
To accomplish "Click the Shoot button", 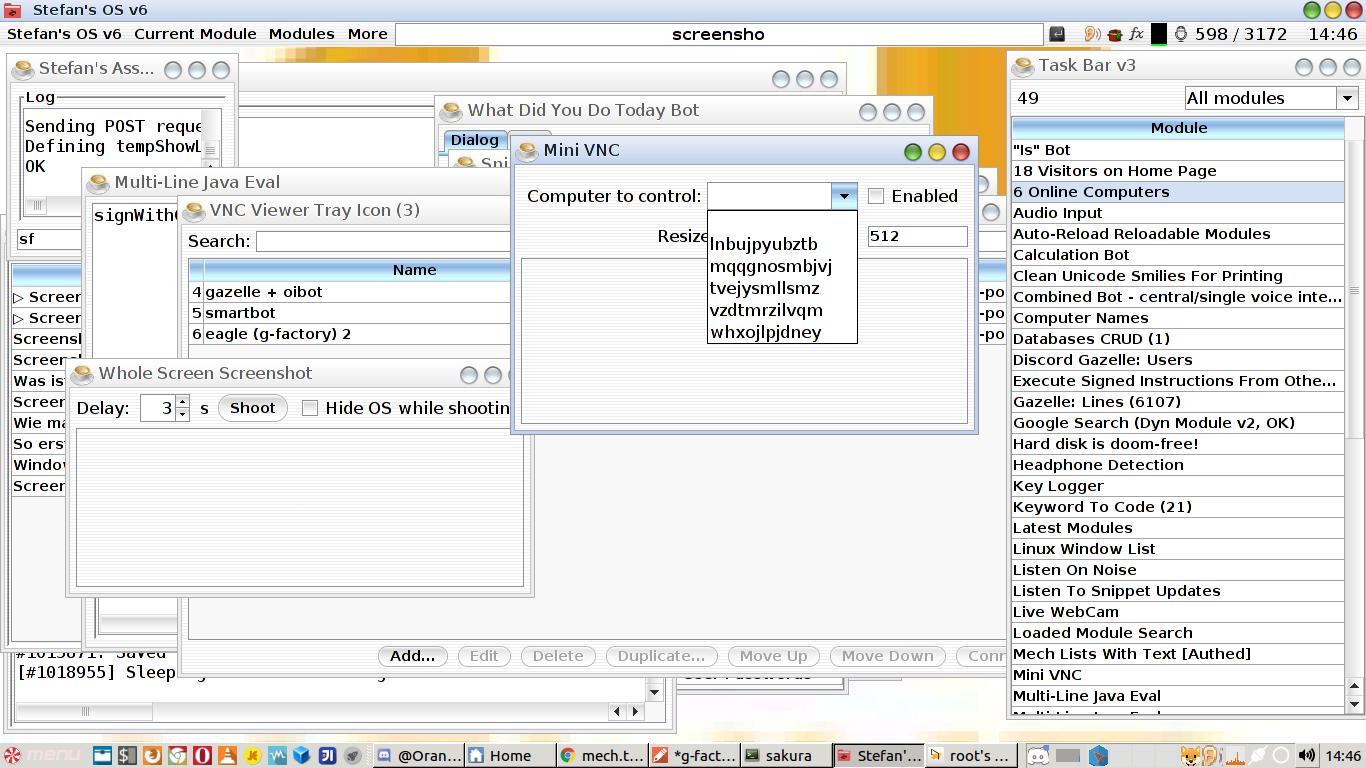I will click(252, 408).
